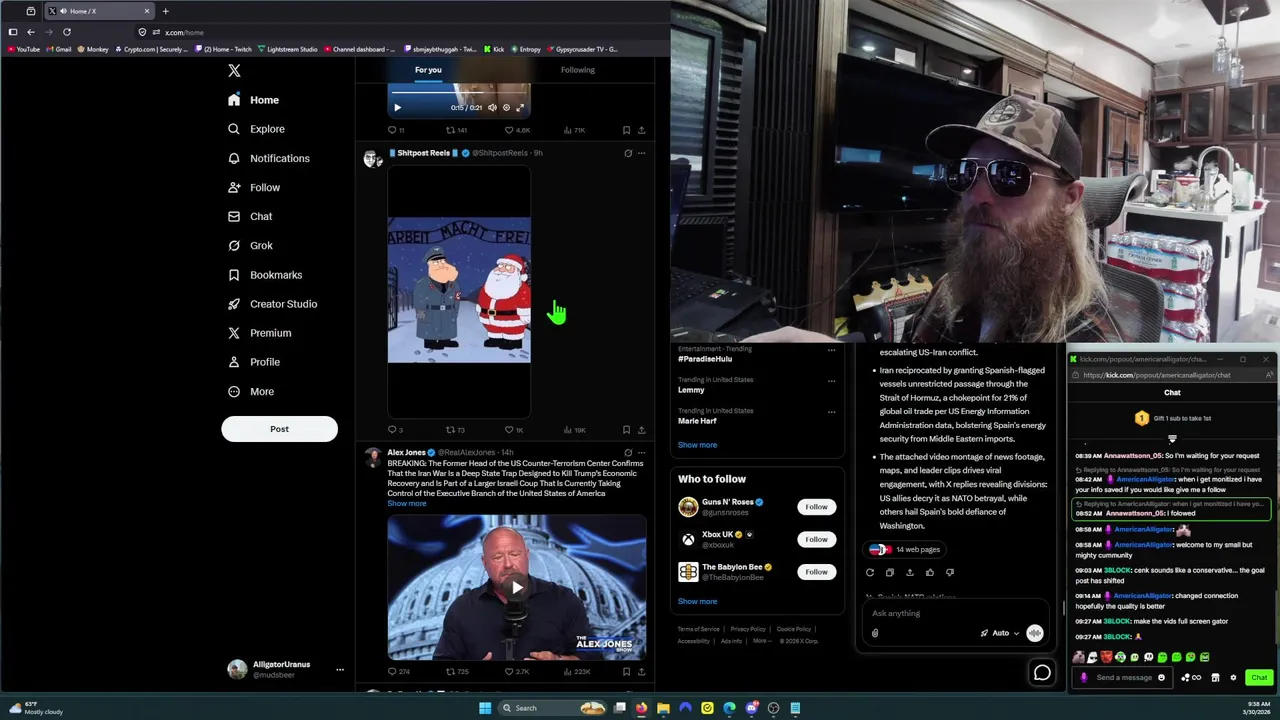1280x720 pixels.
Task: Open the Kick bookmark in bookmarks bar
Action: pos(494,49)
